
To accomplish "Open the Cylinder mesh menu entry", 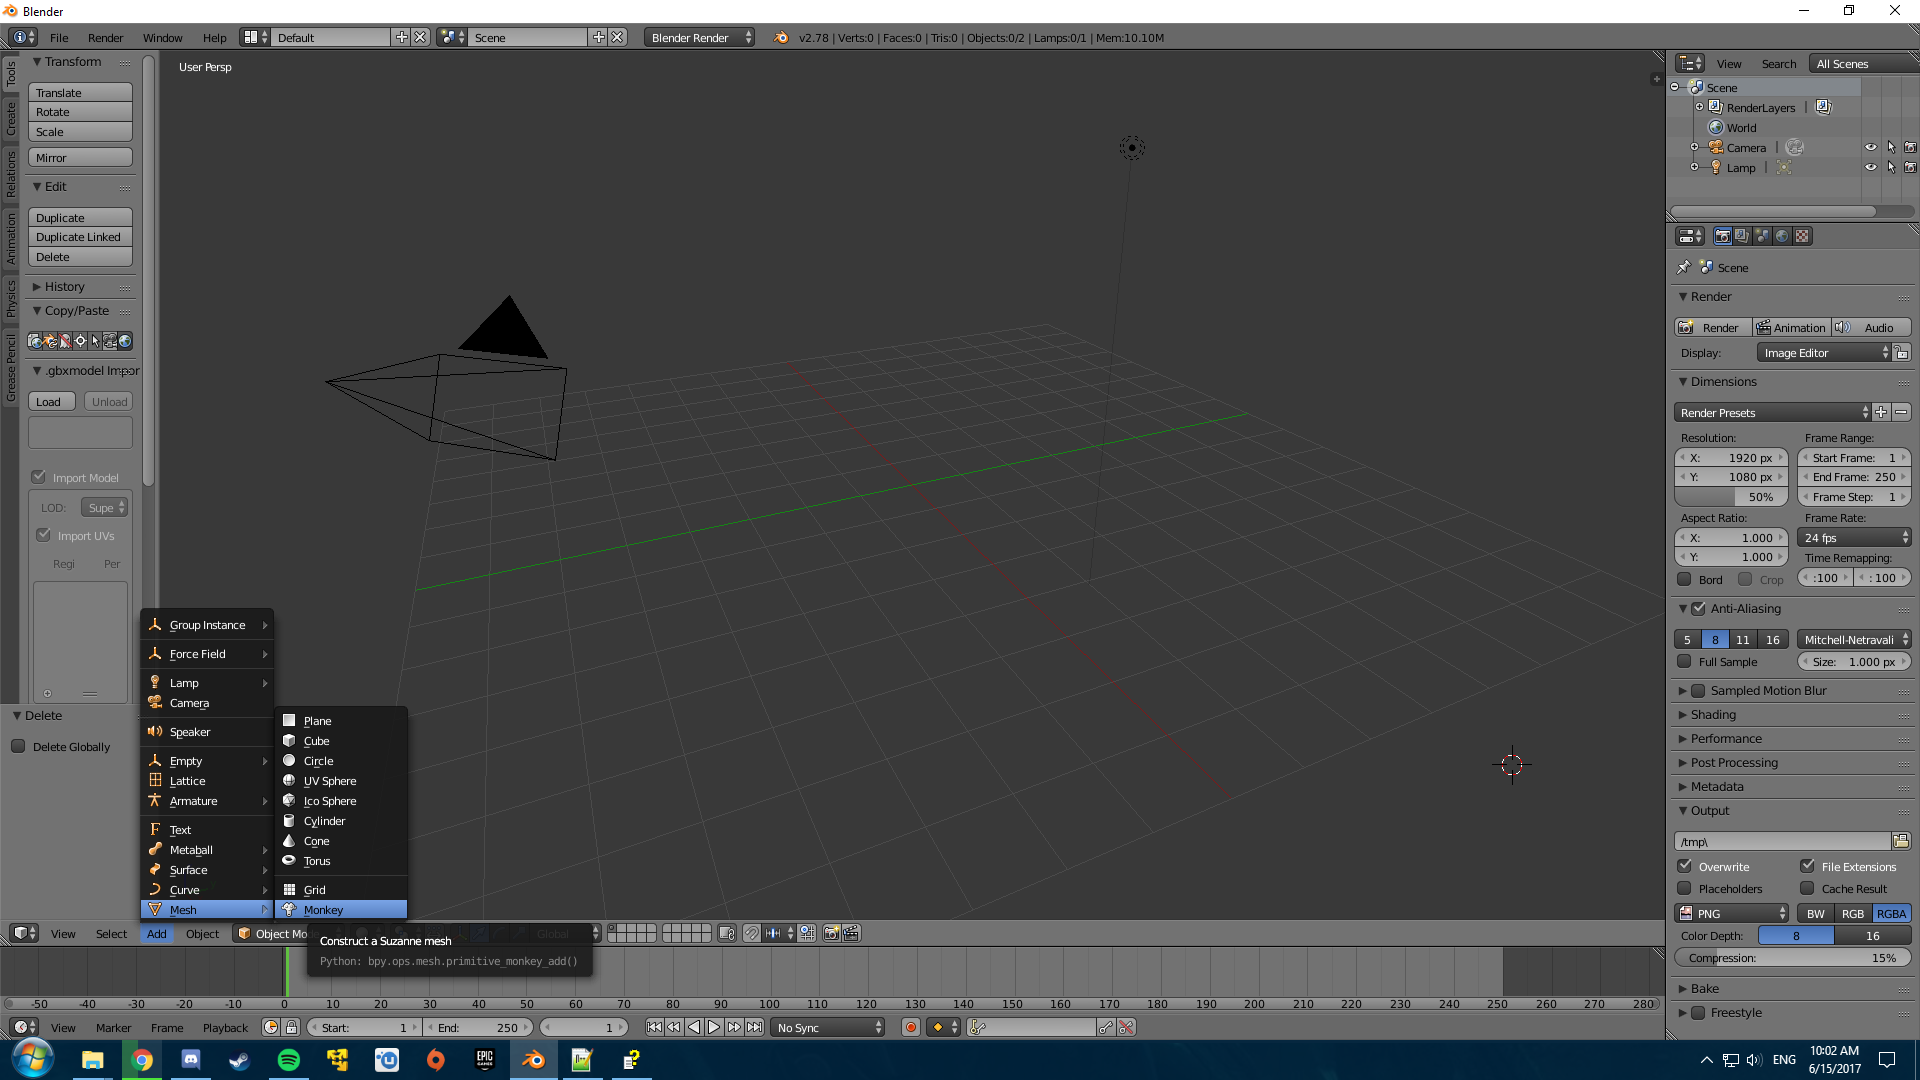I will 325,821.
